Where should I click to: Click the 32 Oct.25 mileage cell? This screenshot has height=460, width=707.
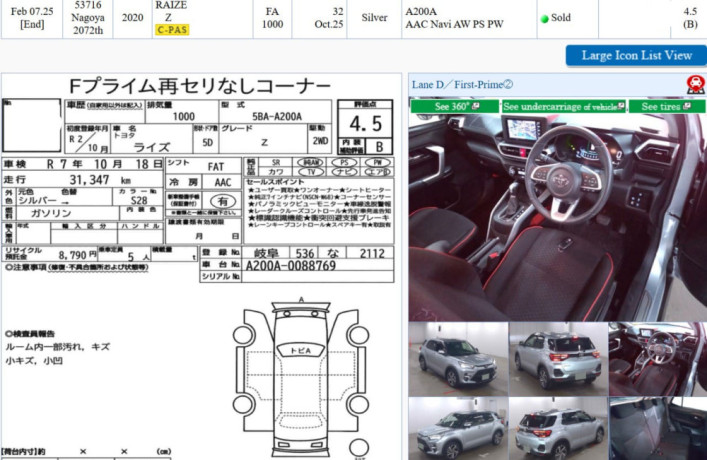coord(320,18)
